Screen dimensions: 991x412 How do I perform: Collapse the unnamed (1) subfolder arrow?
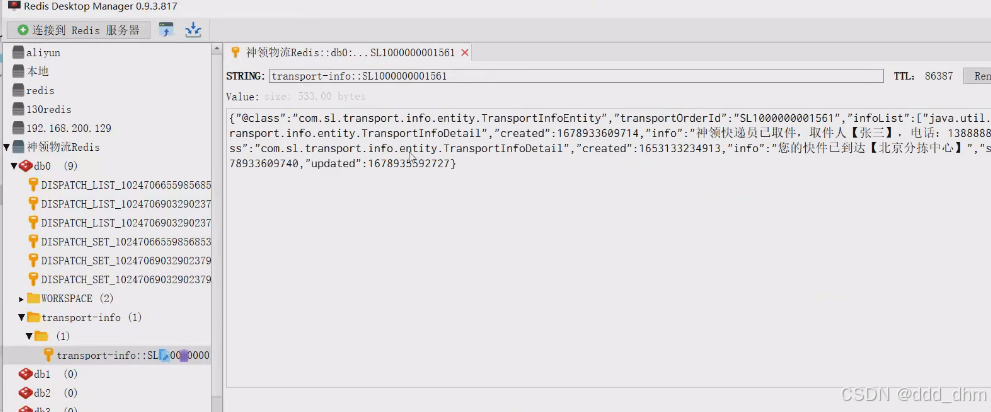click(29, 336)
